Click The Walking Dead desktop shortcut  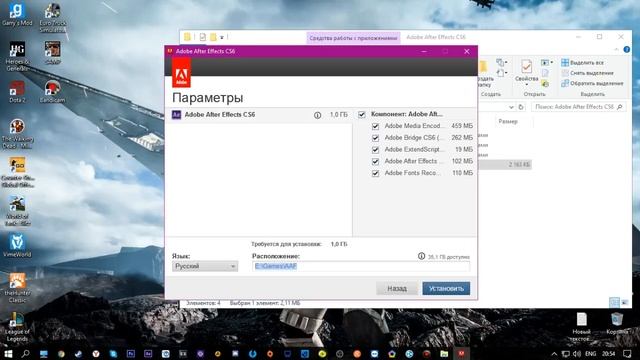tap(17, 134)
